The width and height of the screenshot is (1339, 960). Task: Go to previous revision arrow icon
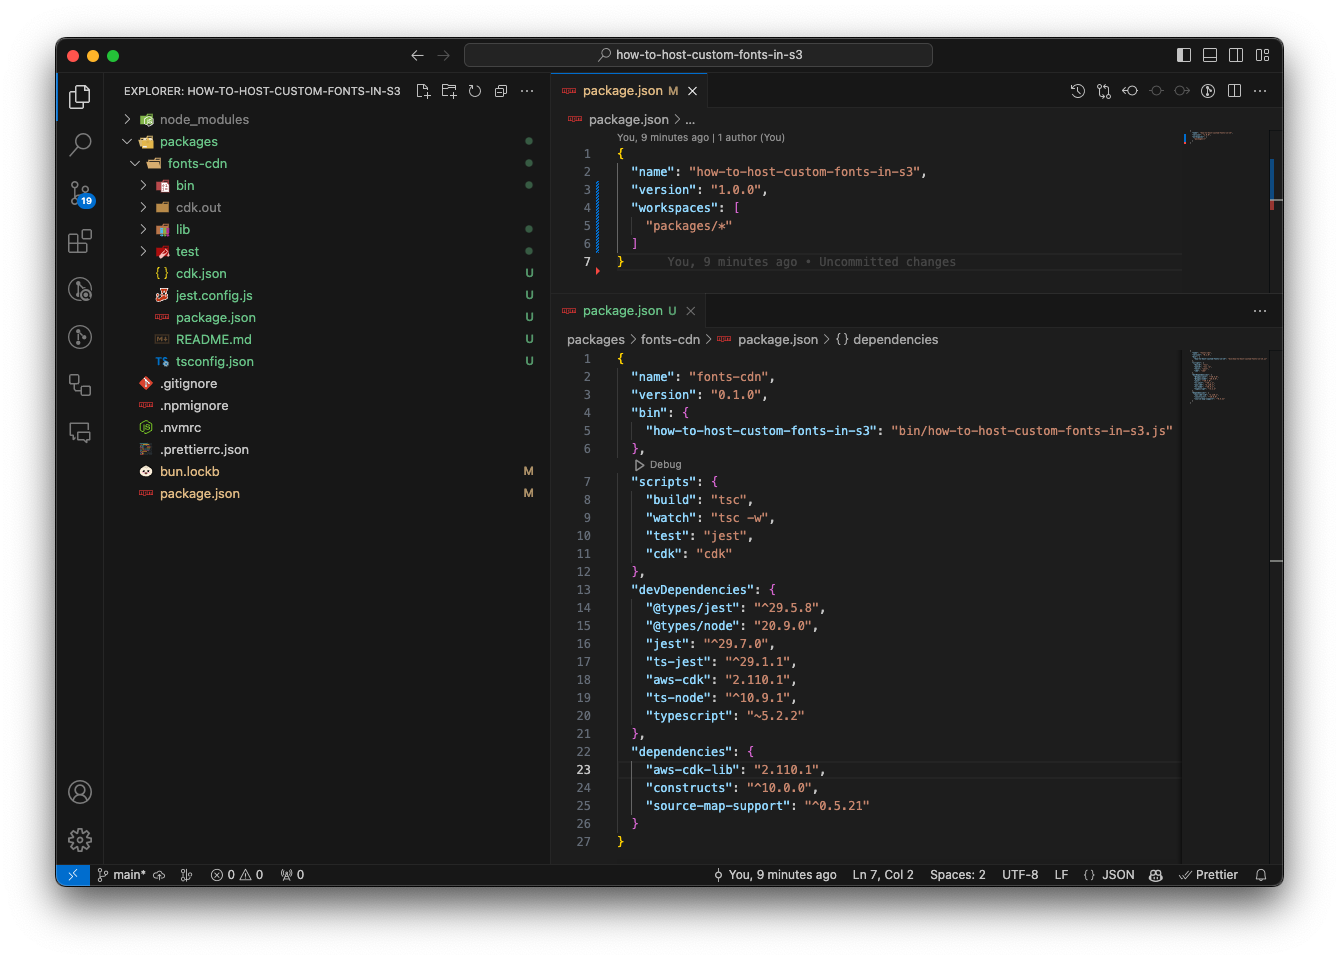1130,91
